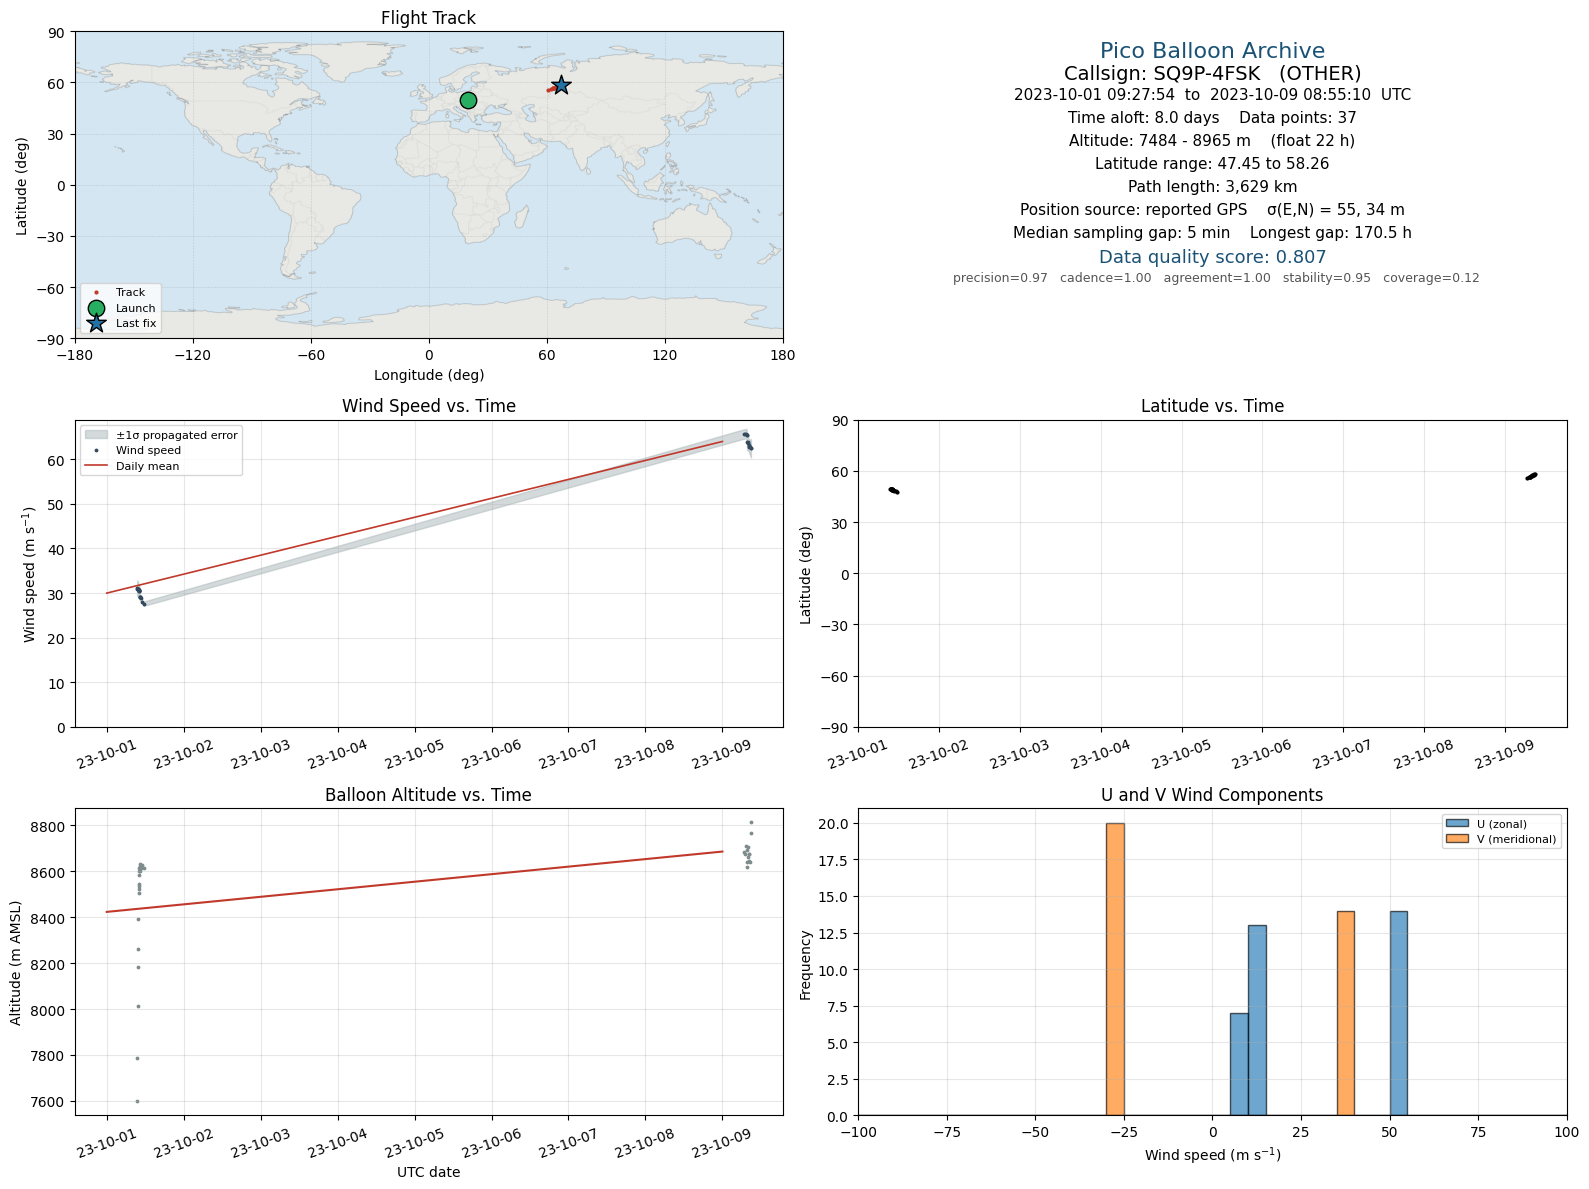The height and width of the screenshot is (1189, 1589).
Task: Click the U (zonal) legend label
Action: tap(1502, 825)
